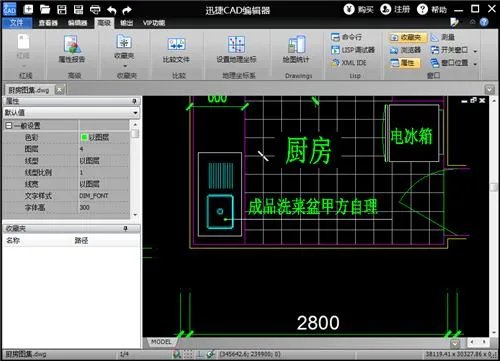Switch to the 编辑器 editor tab

(x=78, y=23)
